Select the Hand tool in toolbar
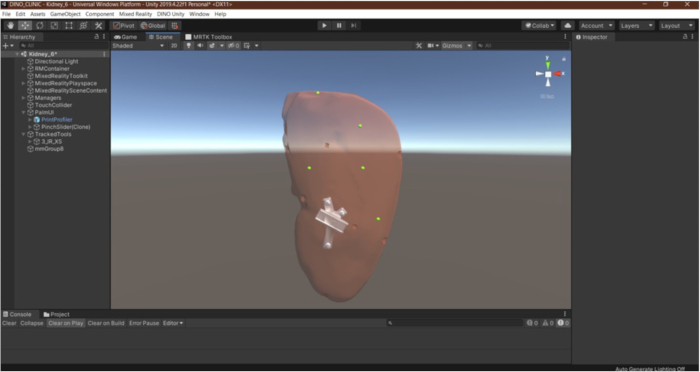This screenshot has height=372, width=700. pos(10,25)
